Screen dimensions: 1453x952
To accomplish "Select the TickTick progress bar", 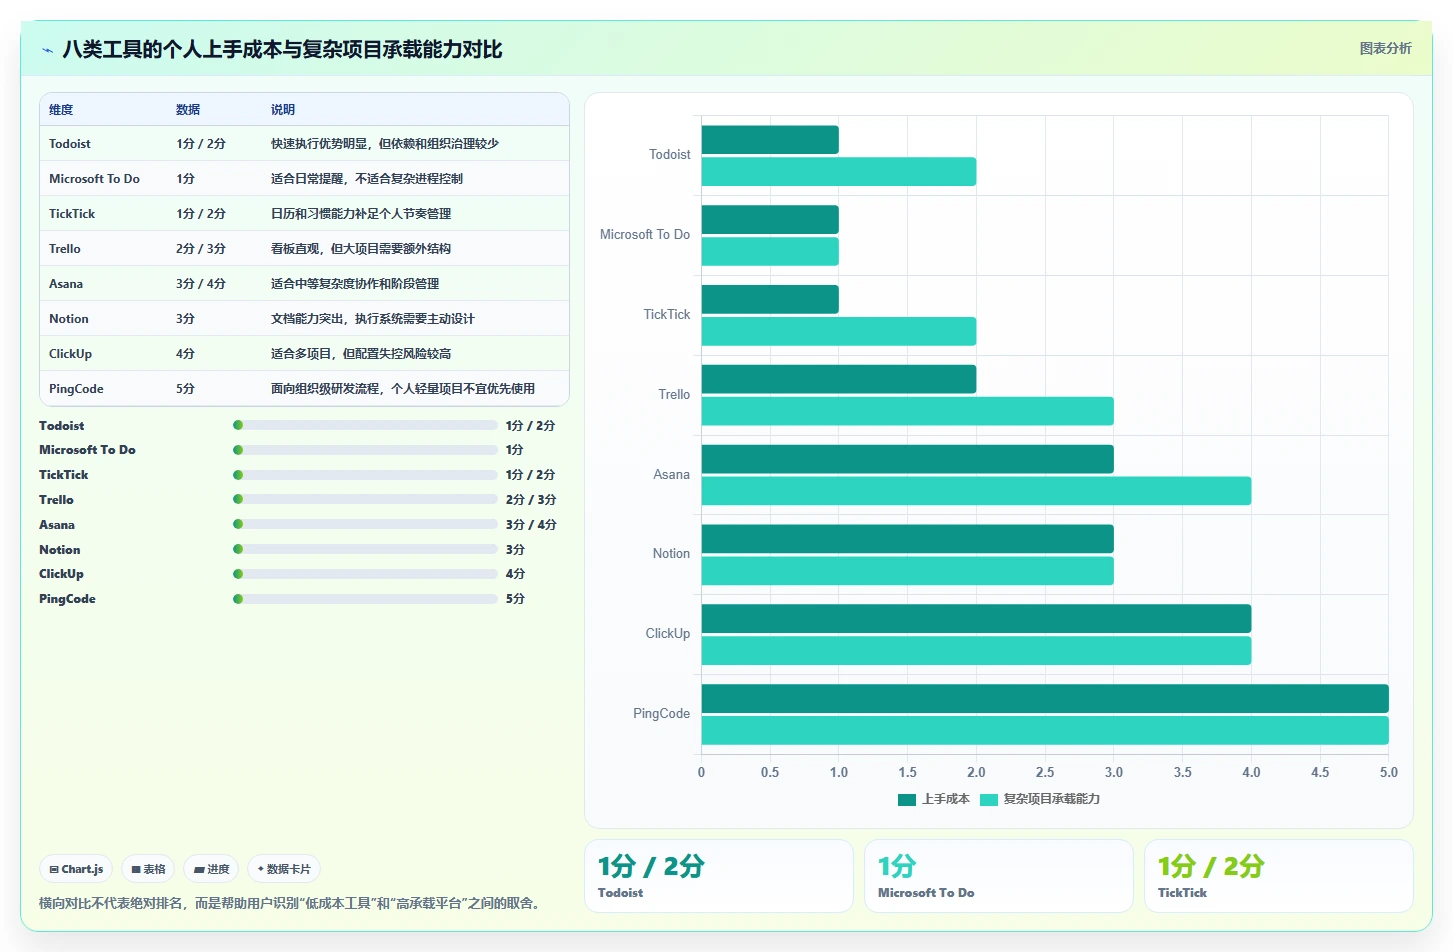I will pyautogui.click(x=365, y=475).
